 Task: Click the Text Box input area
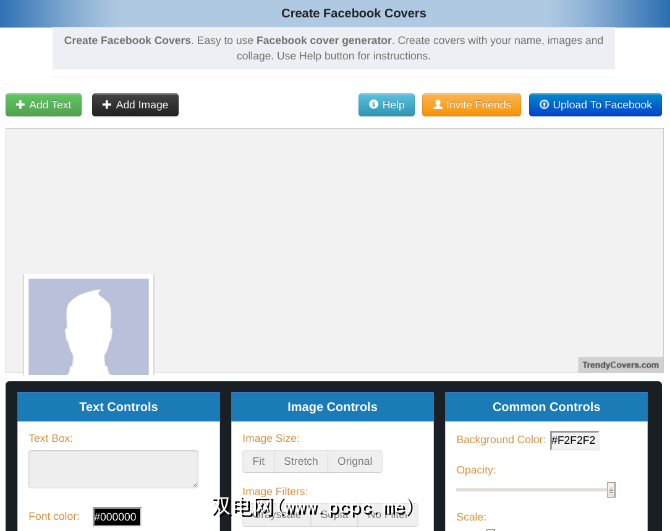(113, 469)
